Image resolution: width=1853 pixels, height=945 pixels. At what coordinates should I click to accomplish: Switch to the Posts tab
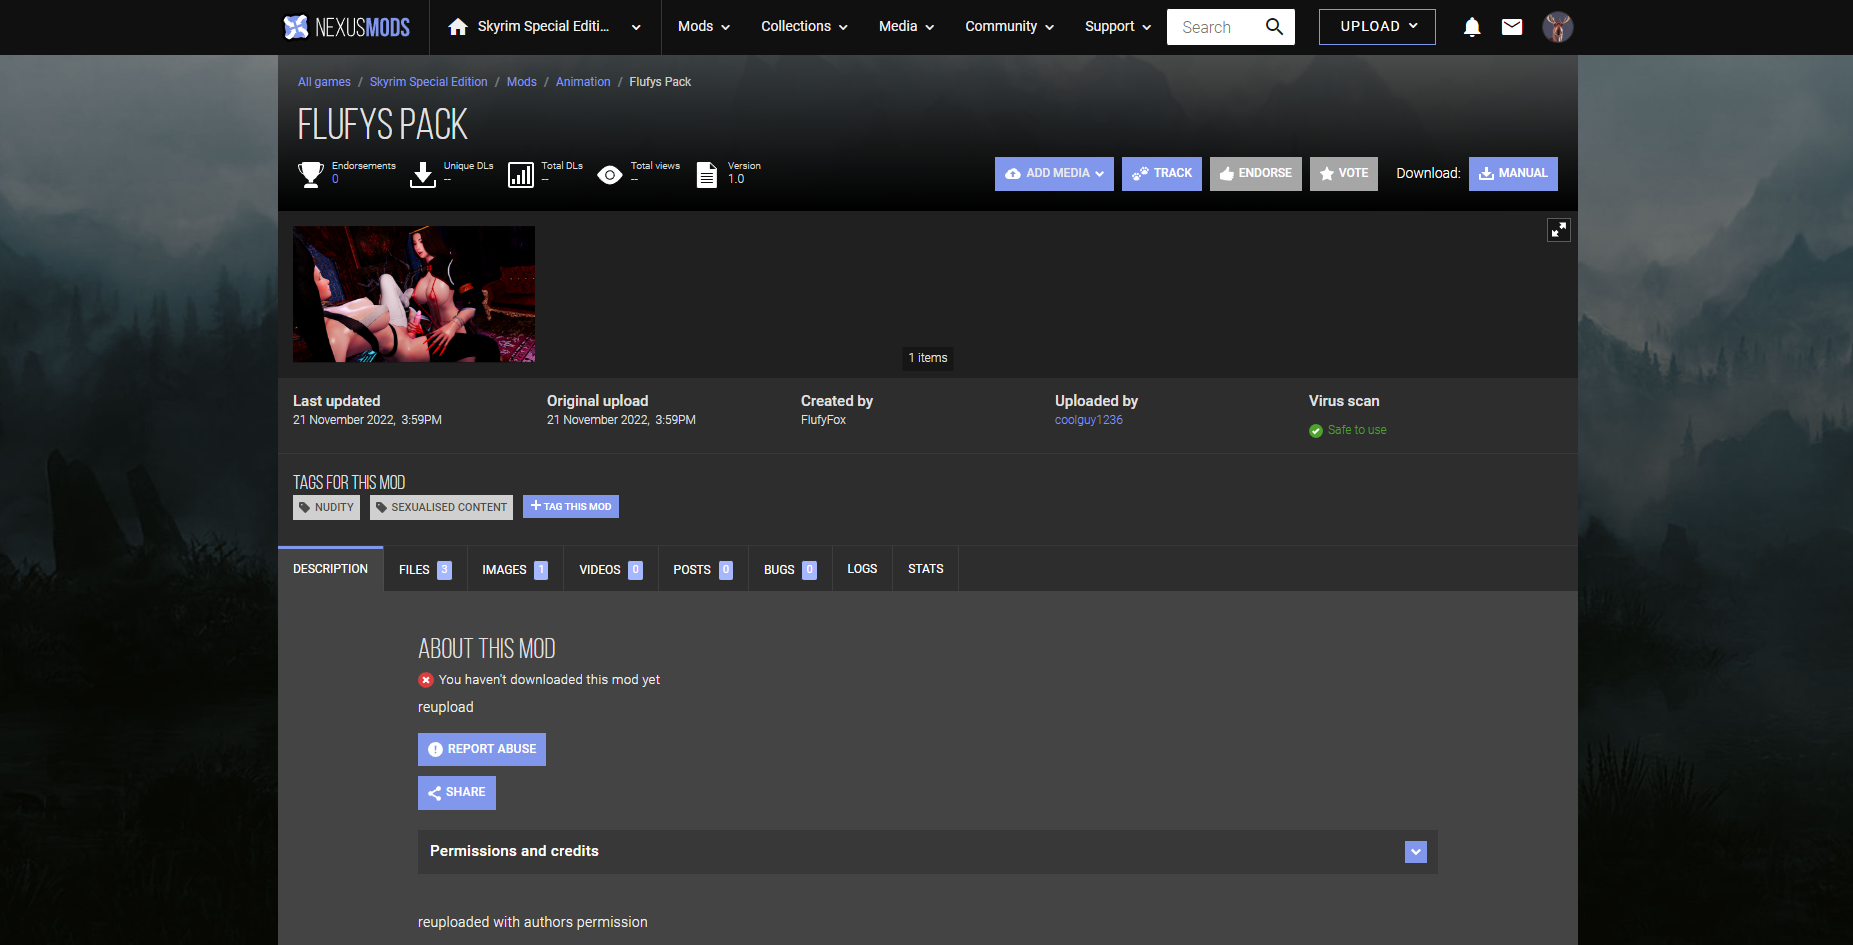[x=703, y=569]
